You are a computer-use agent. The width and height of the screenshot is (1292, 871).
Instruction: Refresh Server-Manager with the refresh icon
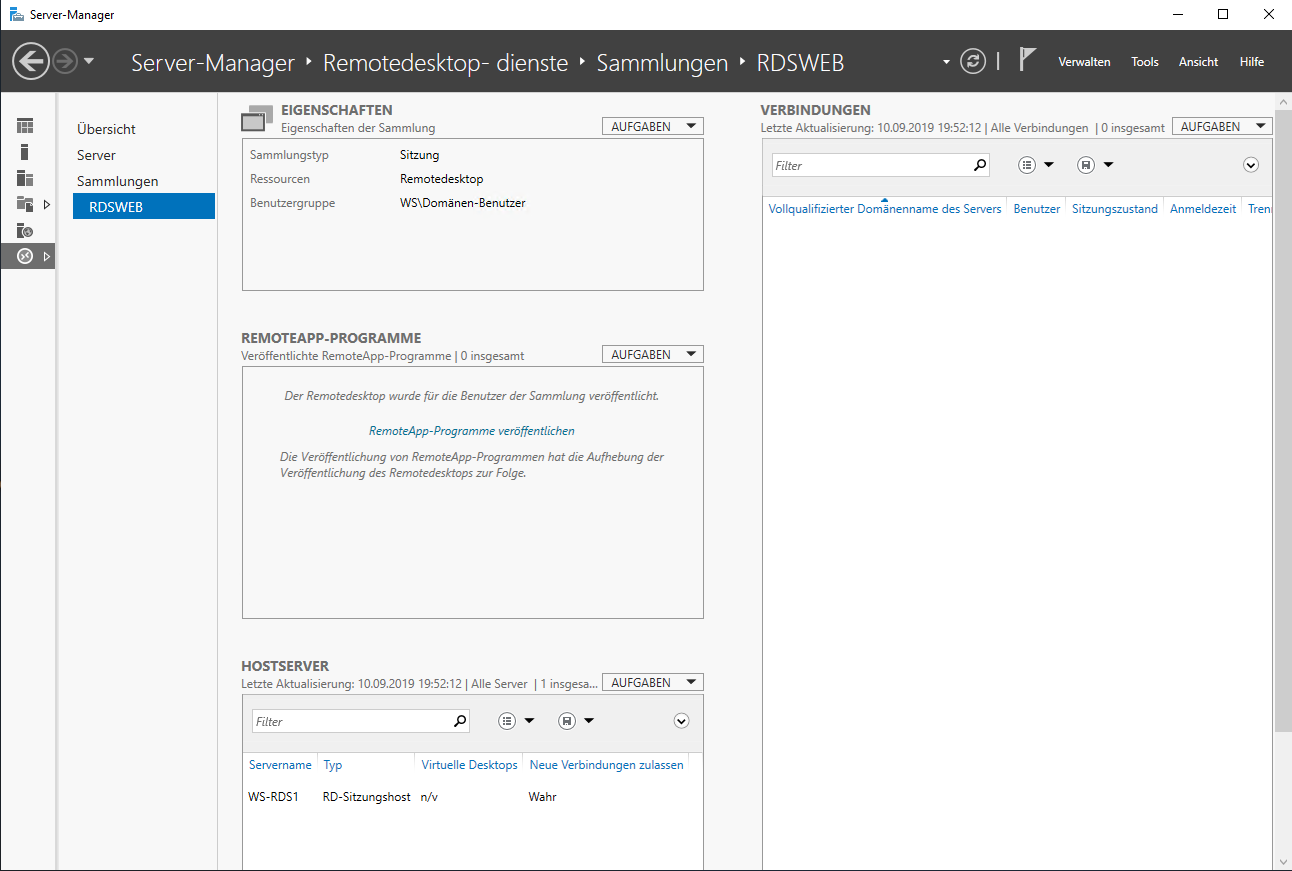[973, 62]
